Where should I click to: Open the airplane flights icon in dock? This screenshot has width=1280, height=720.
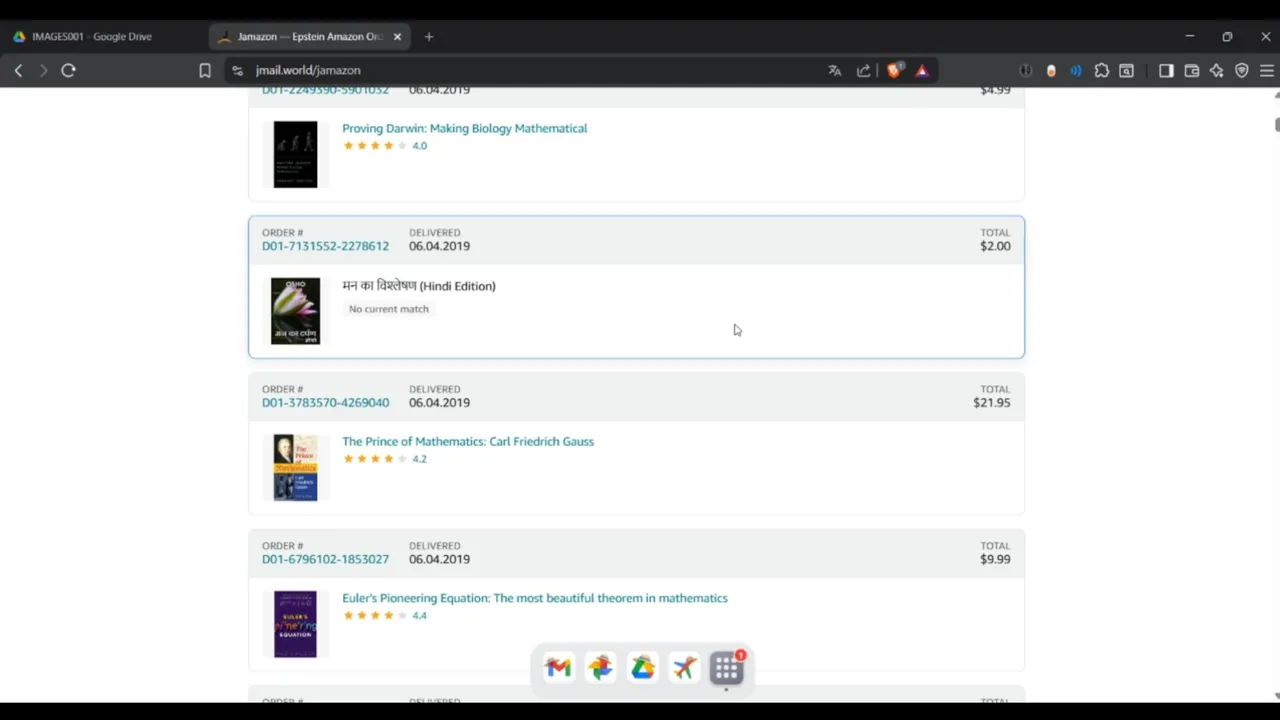684,668
